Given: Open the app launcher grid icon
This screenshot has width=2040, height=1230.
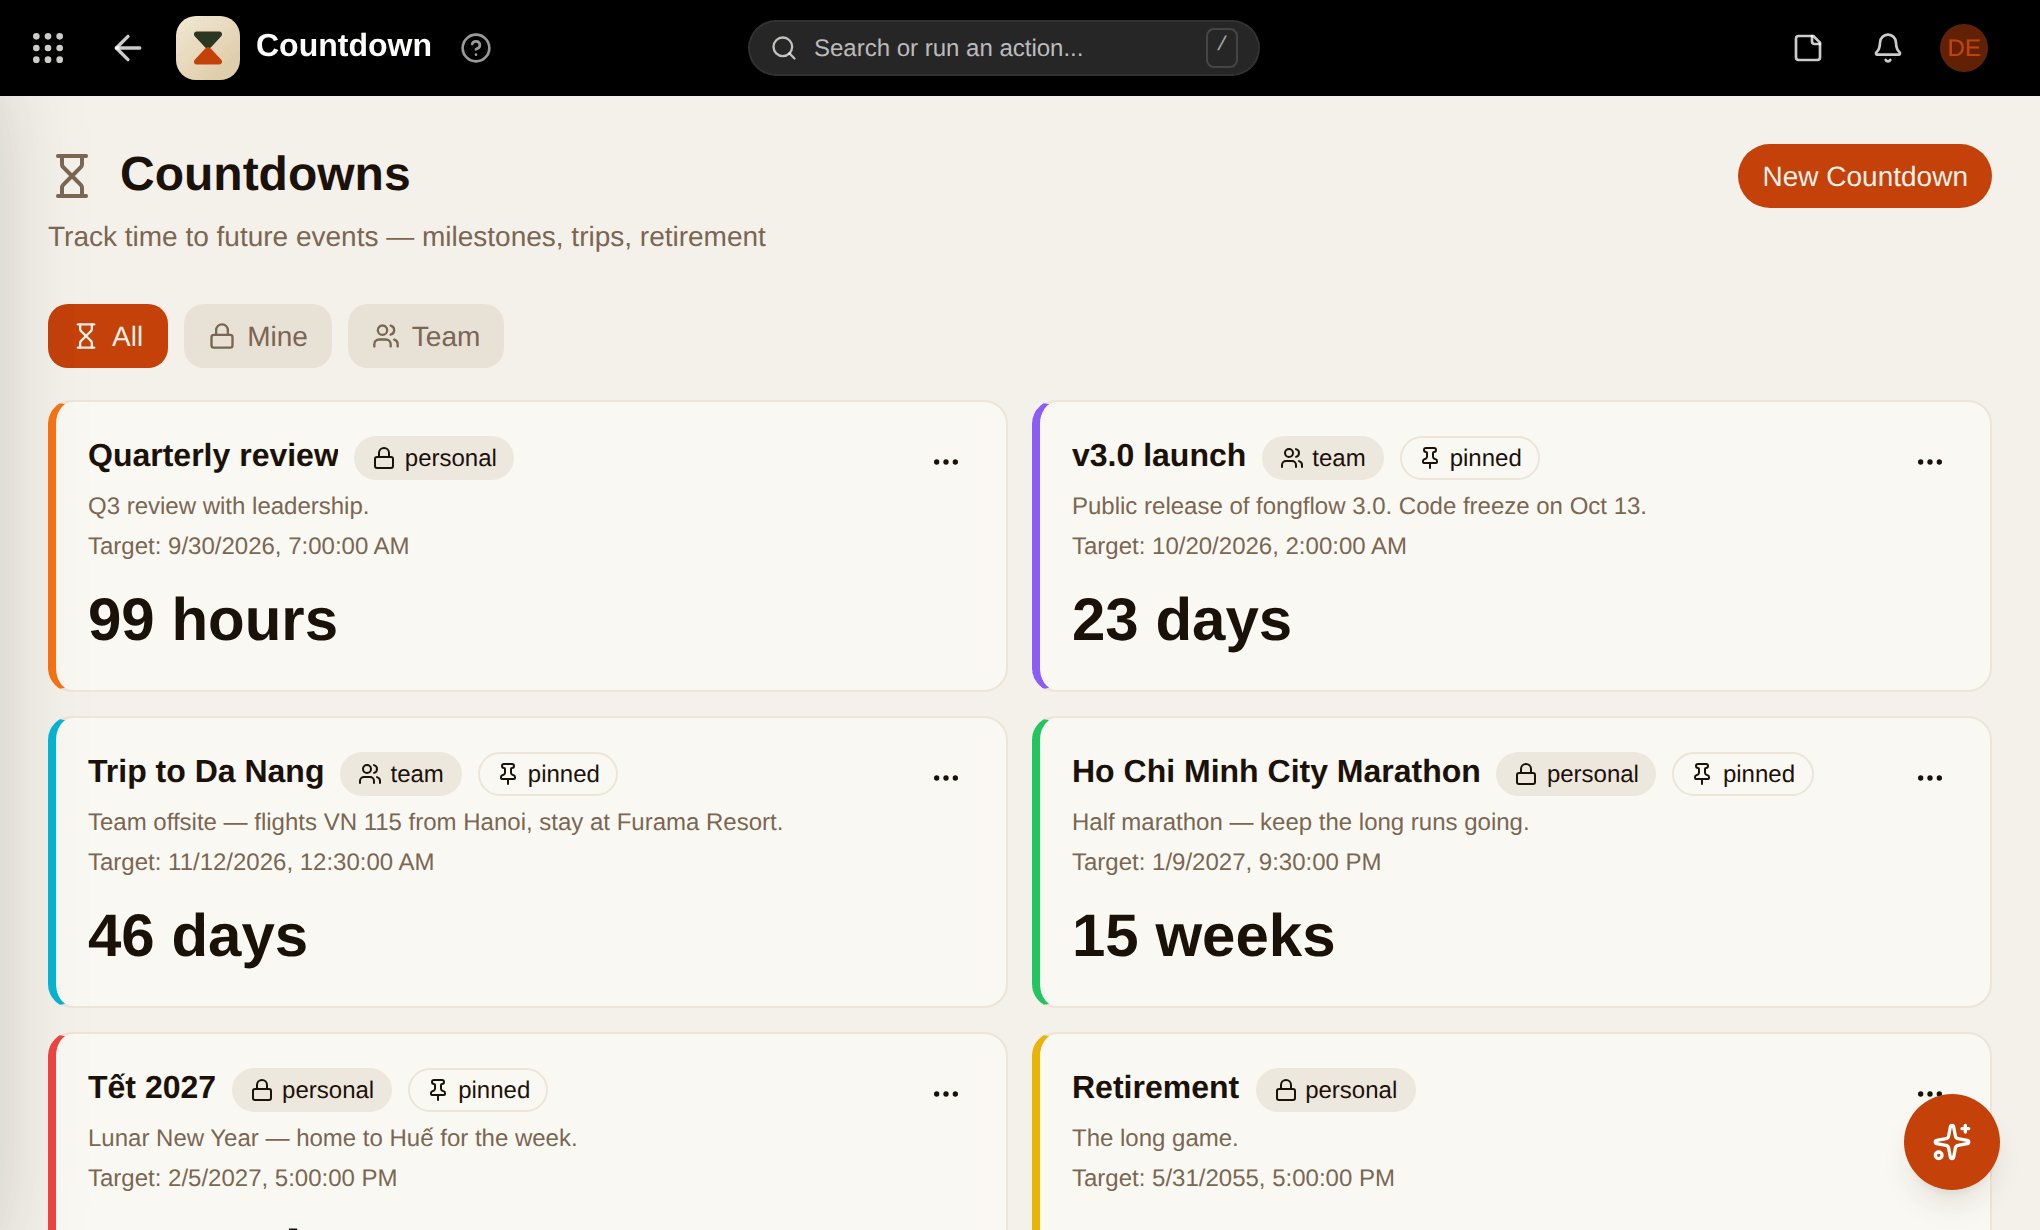Looking at the screenshot, I should (48, 48).
